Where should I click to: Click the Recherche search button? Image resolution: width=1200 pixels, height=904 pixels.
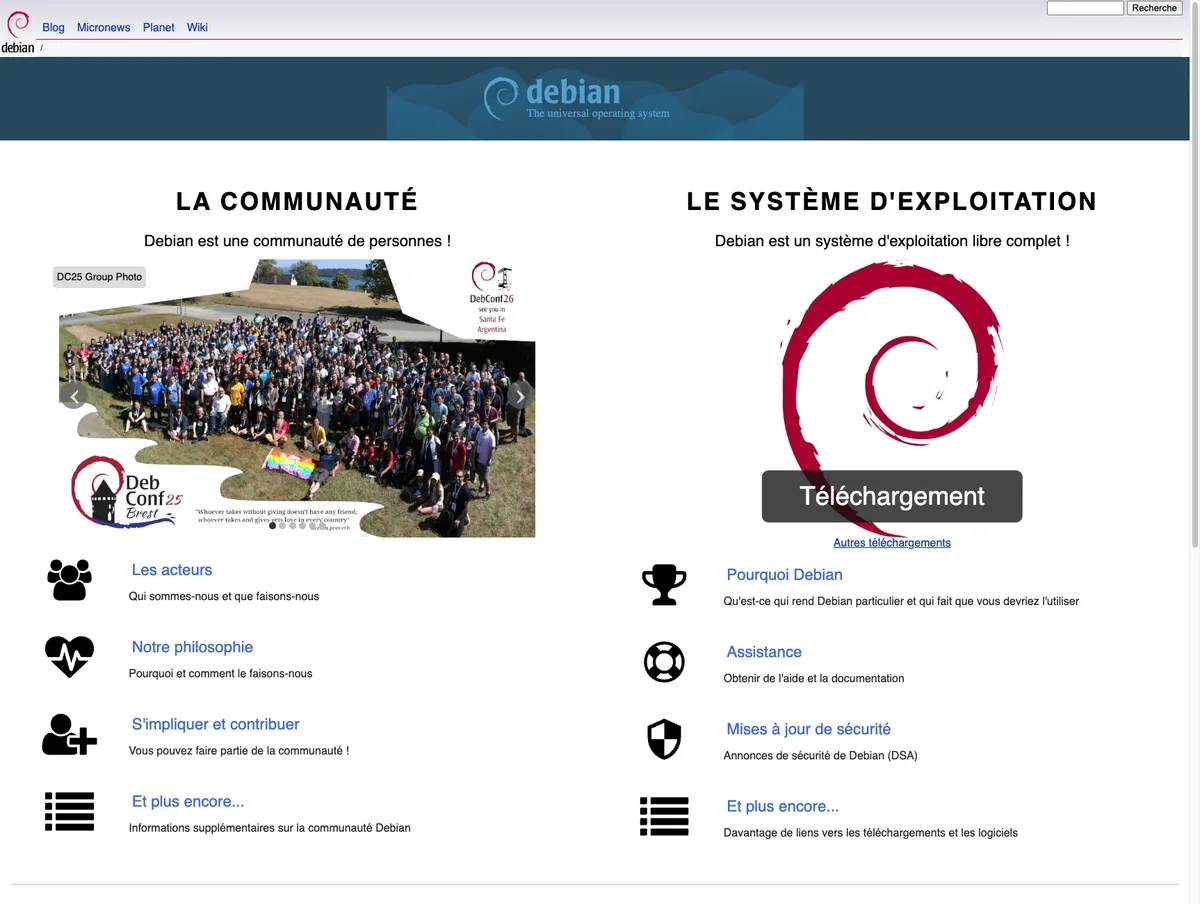tap(1154, 8)
